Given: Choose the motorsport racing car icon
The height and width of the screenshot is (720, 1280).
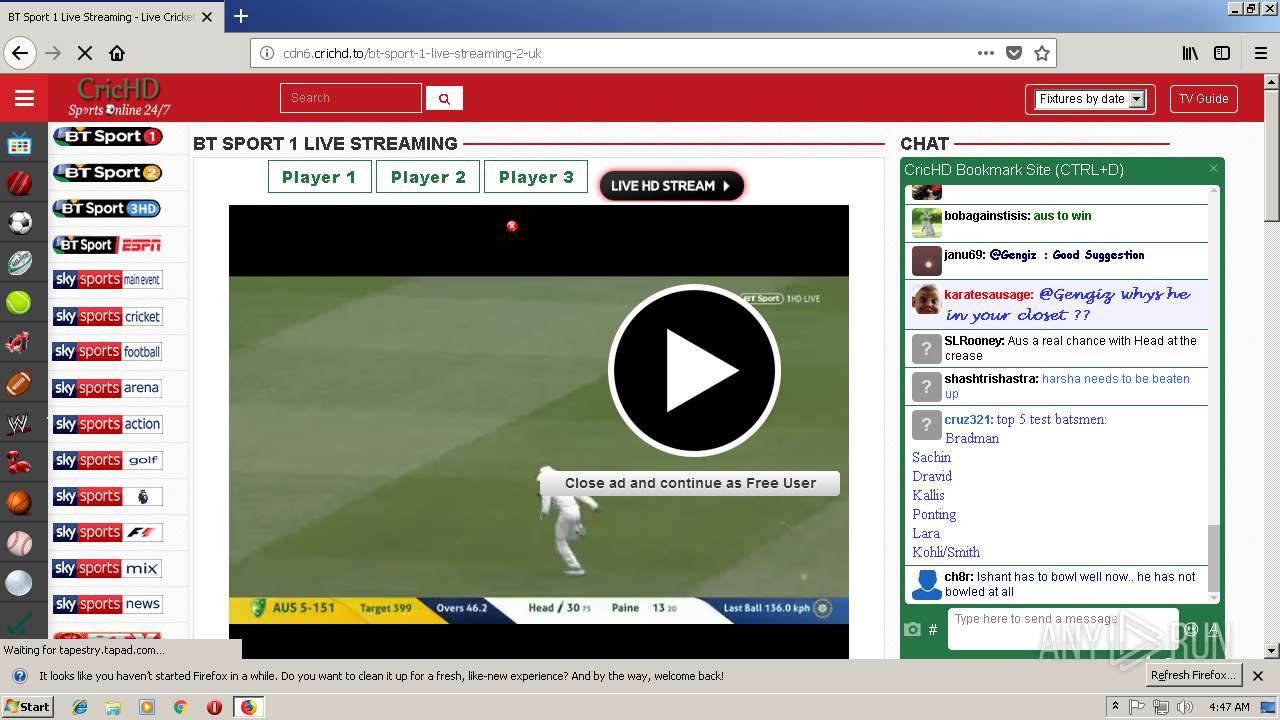Looking at the screenshot, I should pyautogui.click(x=19, y=343).
